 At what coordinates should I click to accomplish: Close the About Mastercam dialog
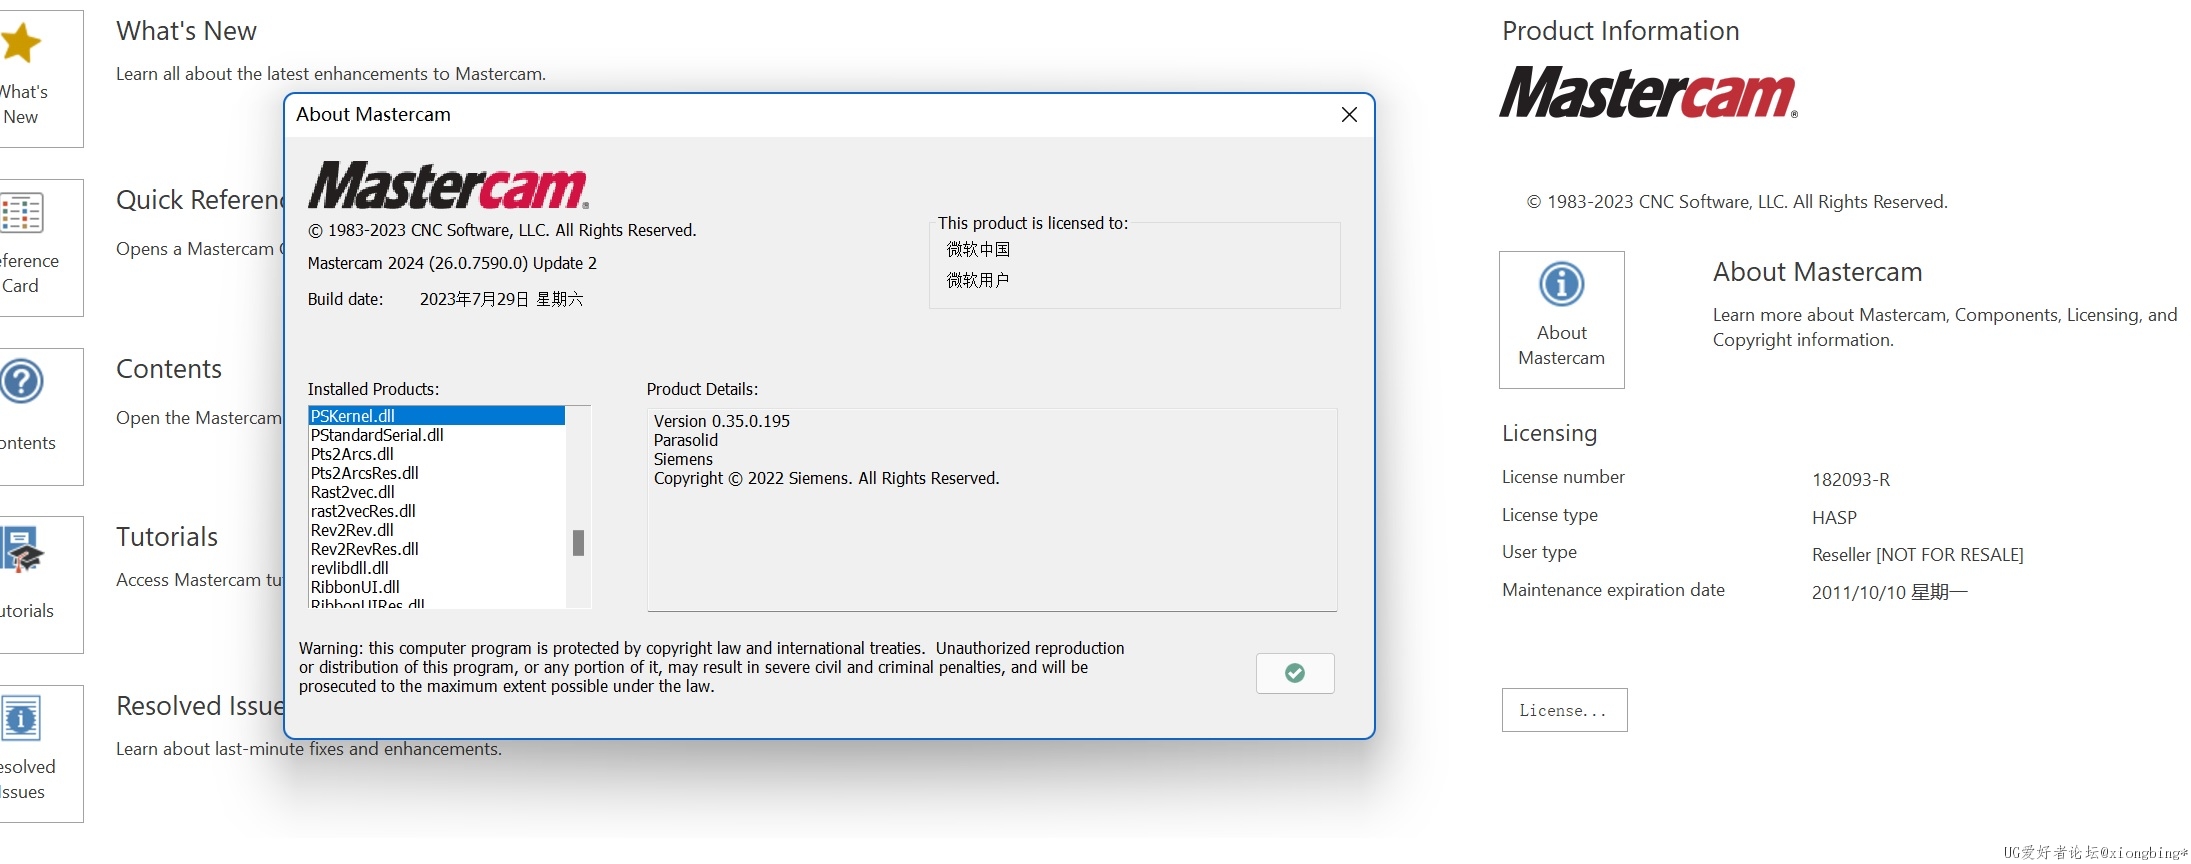pos(1349,114)
